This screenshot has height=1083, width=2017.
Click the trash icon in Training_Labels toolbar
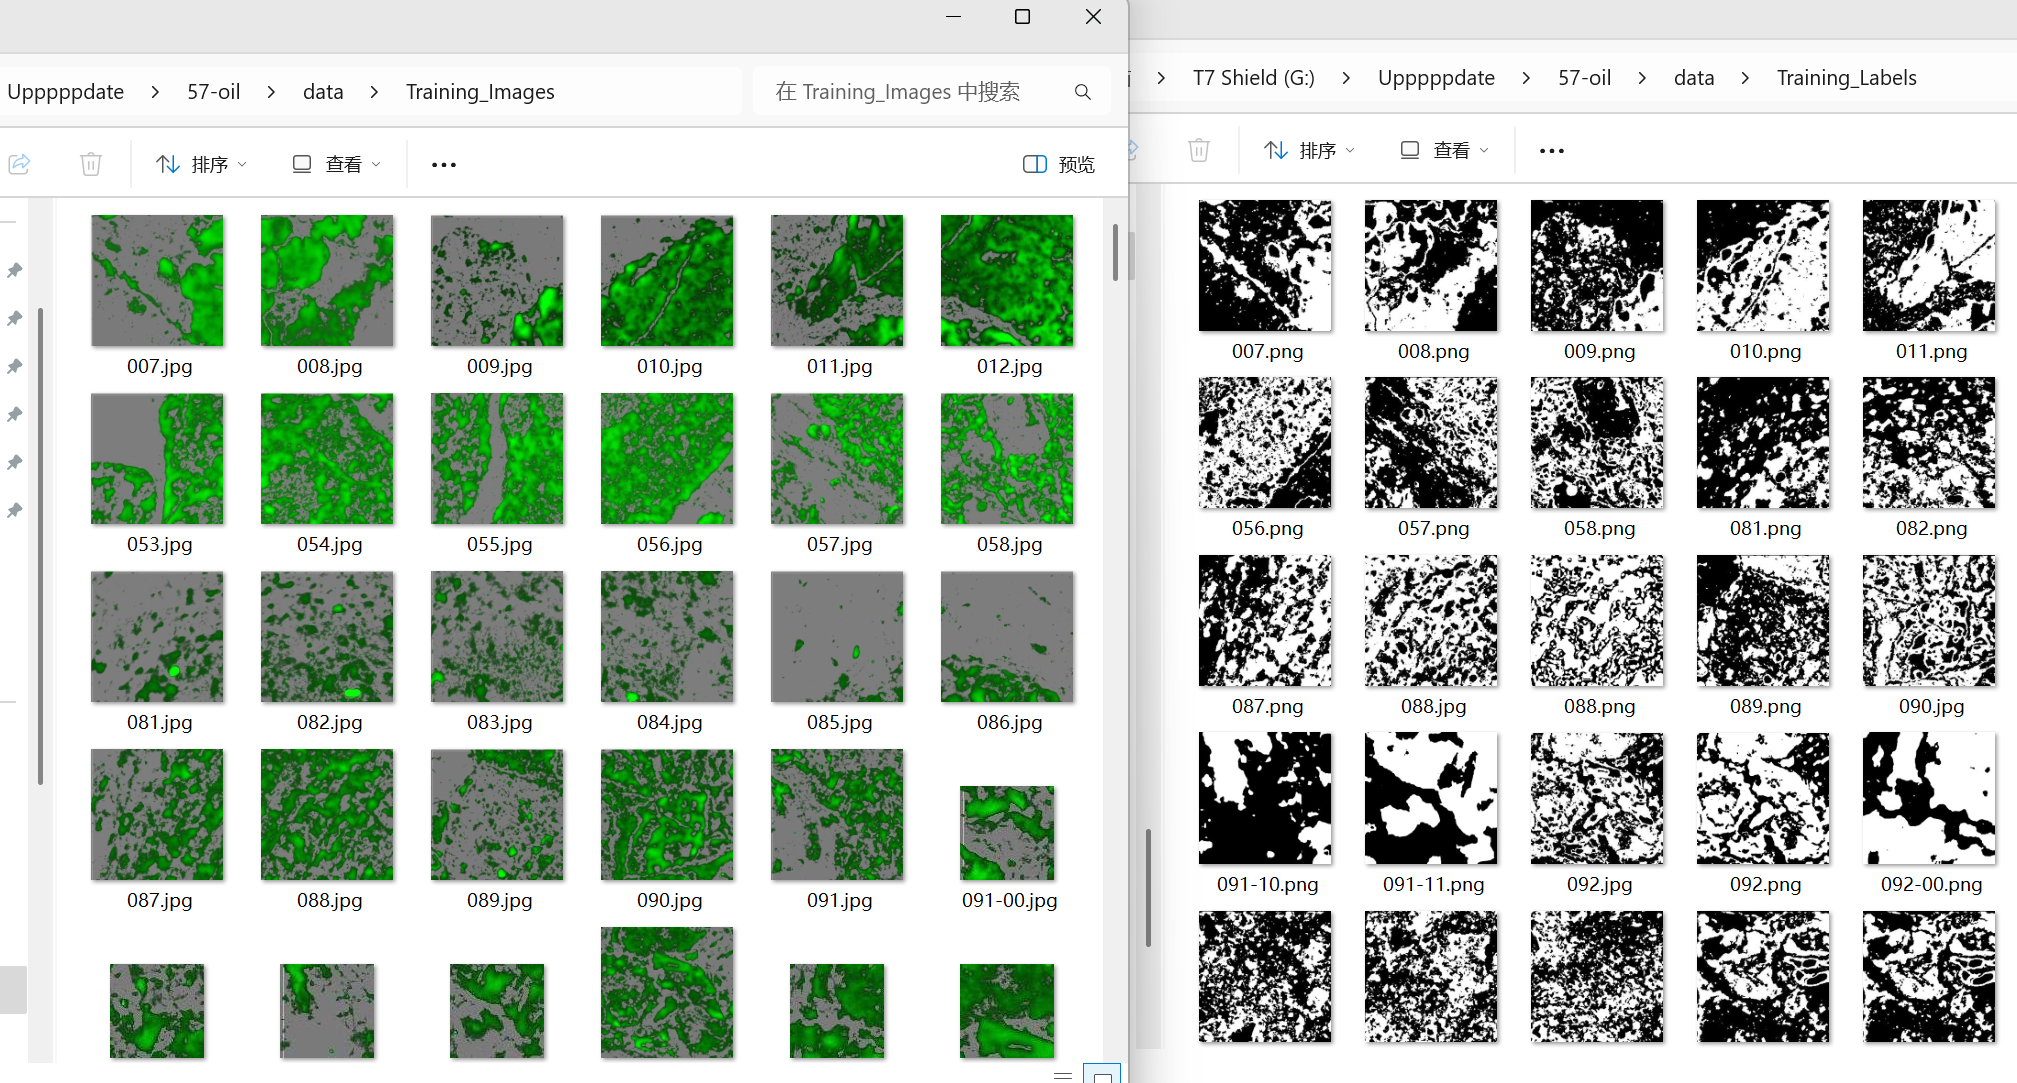coord(1199,150)
